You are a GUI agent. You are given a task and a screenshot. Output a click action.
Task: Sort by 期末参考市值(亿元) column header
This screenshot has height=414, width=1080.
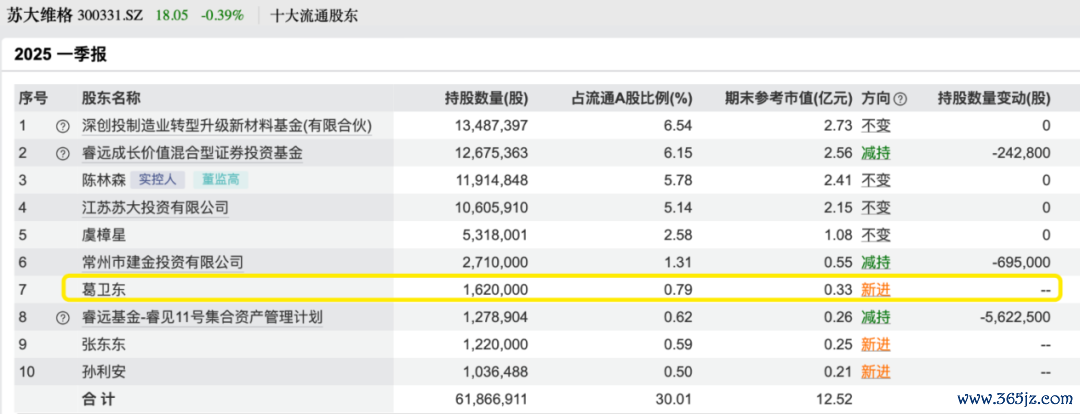tap(788, 99)
